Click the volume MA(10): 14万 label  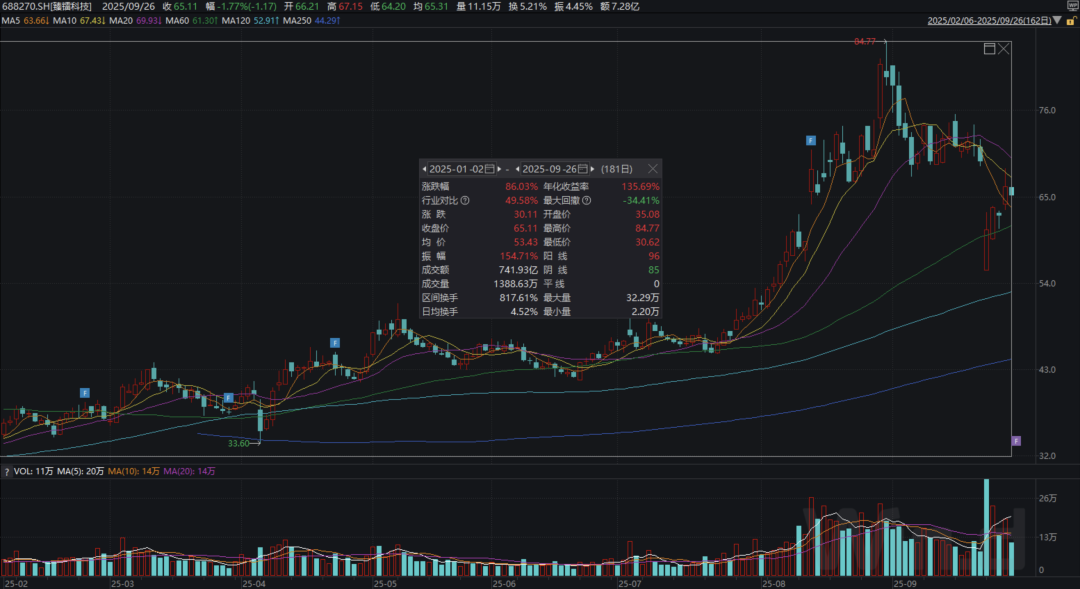(134, 471)
